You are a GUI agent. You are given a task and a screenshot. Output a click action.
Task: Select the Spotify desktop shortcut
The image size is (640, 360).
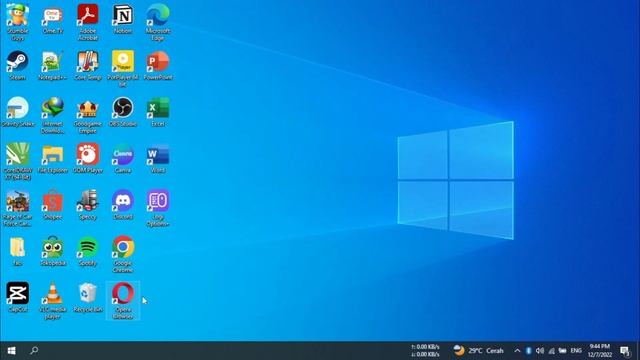[x=88, y=251]
